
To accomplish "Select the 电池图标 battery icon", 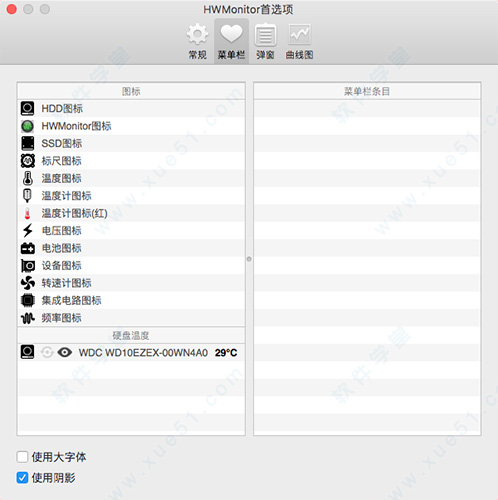I will click(x=27, y=248).
